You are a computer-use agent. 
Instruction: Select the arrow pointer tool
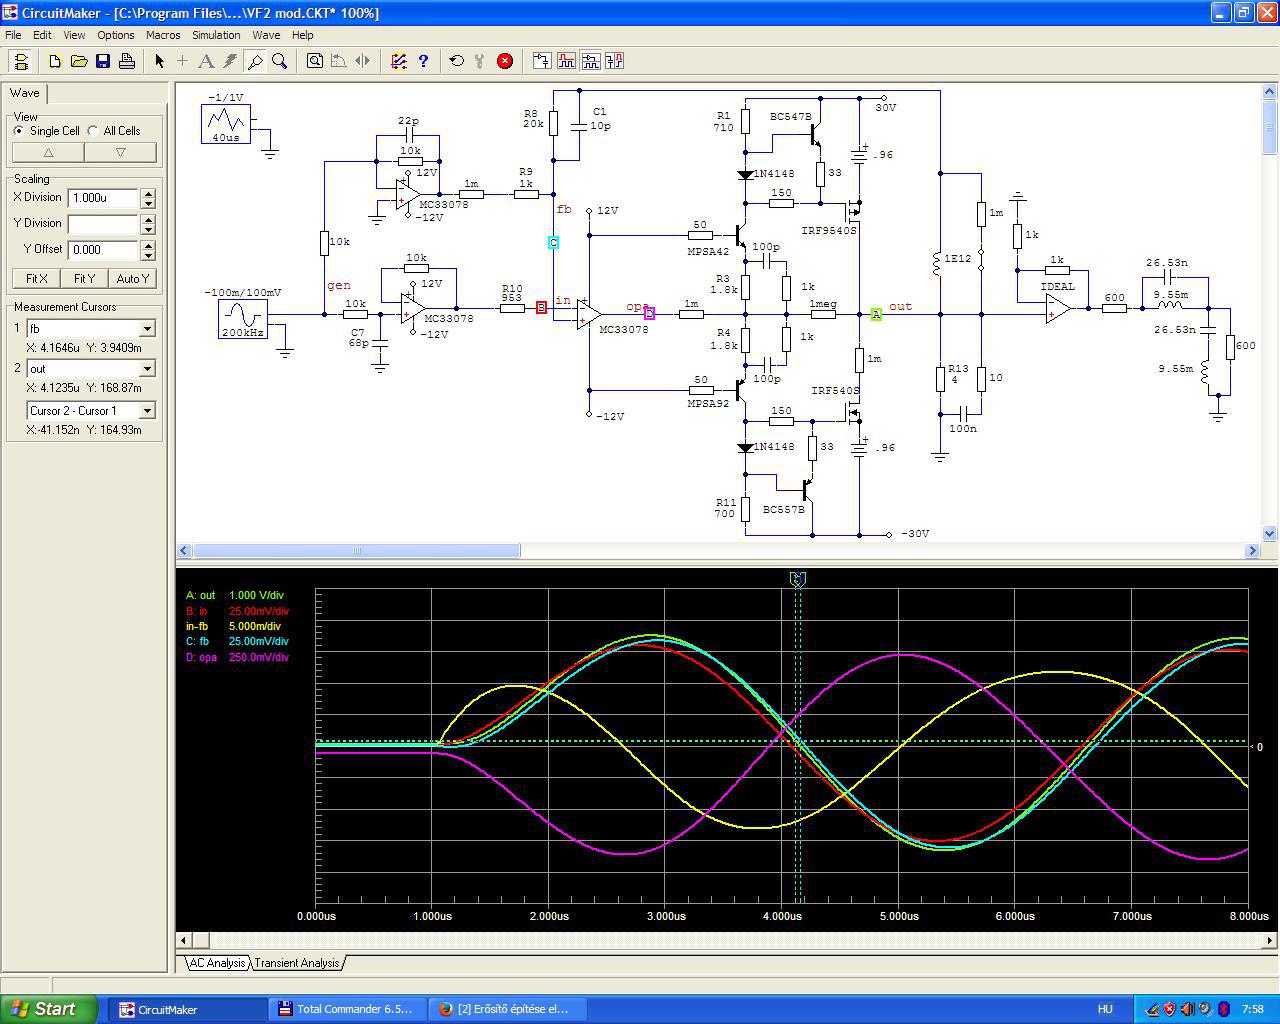[x=159, y=61]
